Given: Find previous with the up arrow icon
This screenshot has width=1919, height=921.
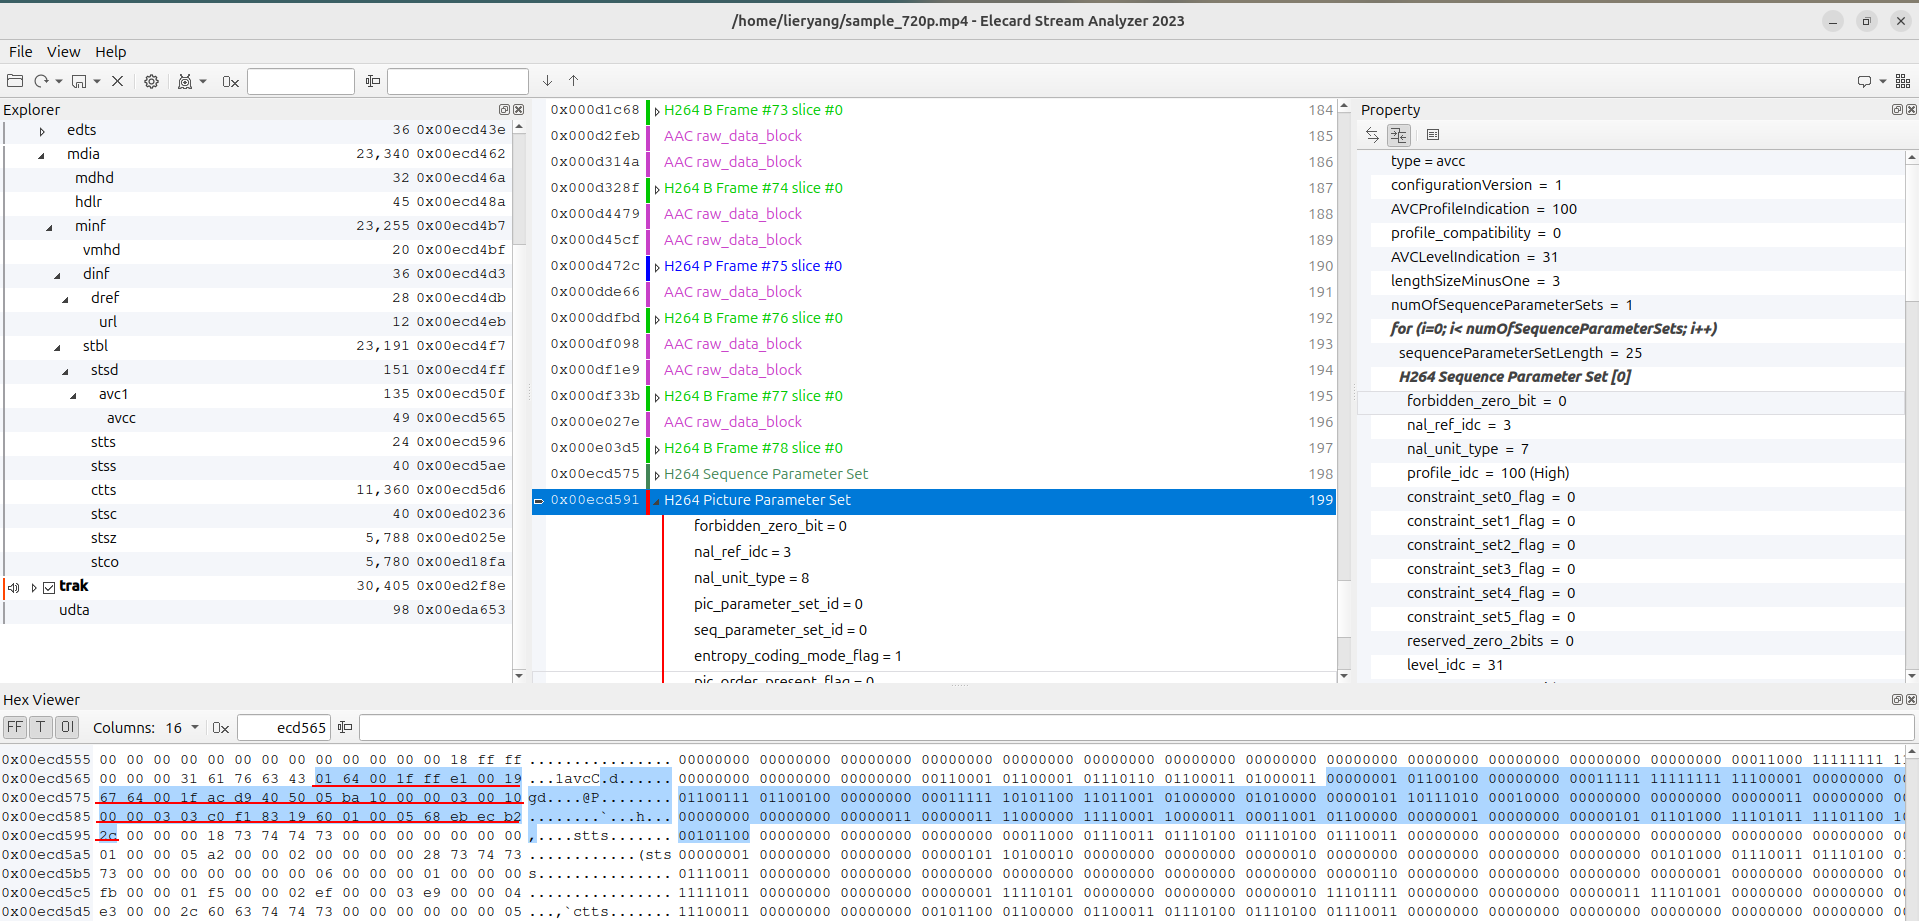Looking at the screenshot, I should click(x=573, y=81).
